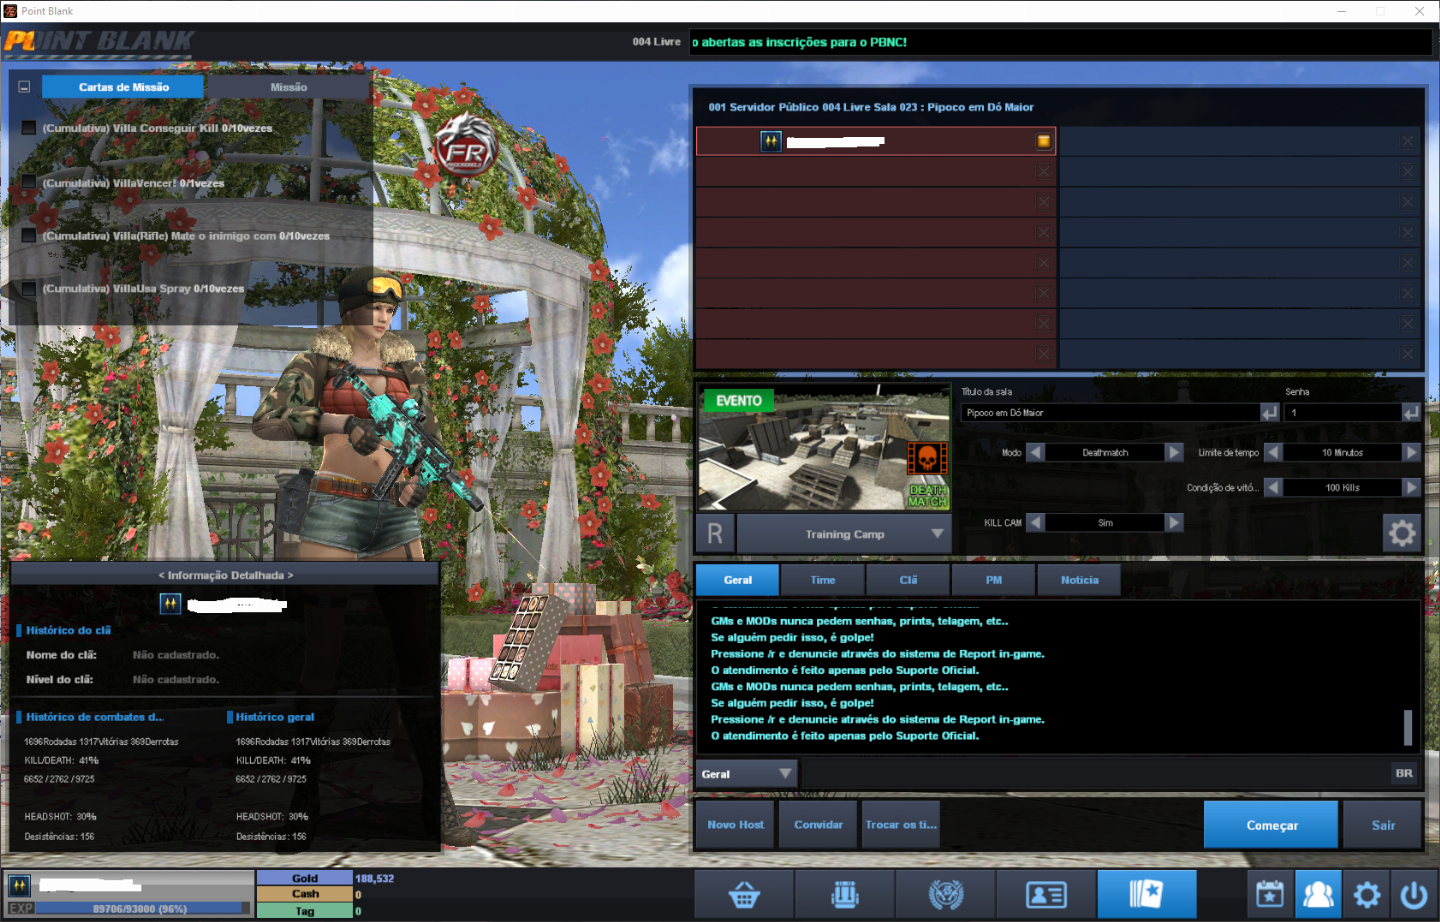Open the player profile ID card icon
The width and height of the screenshot is (1440, 922).
point(1046,894)
